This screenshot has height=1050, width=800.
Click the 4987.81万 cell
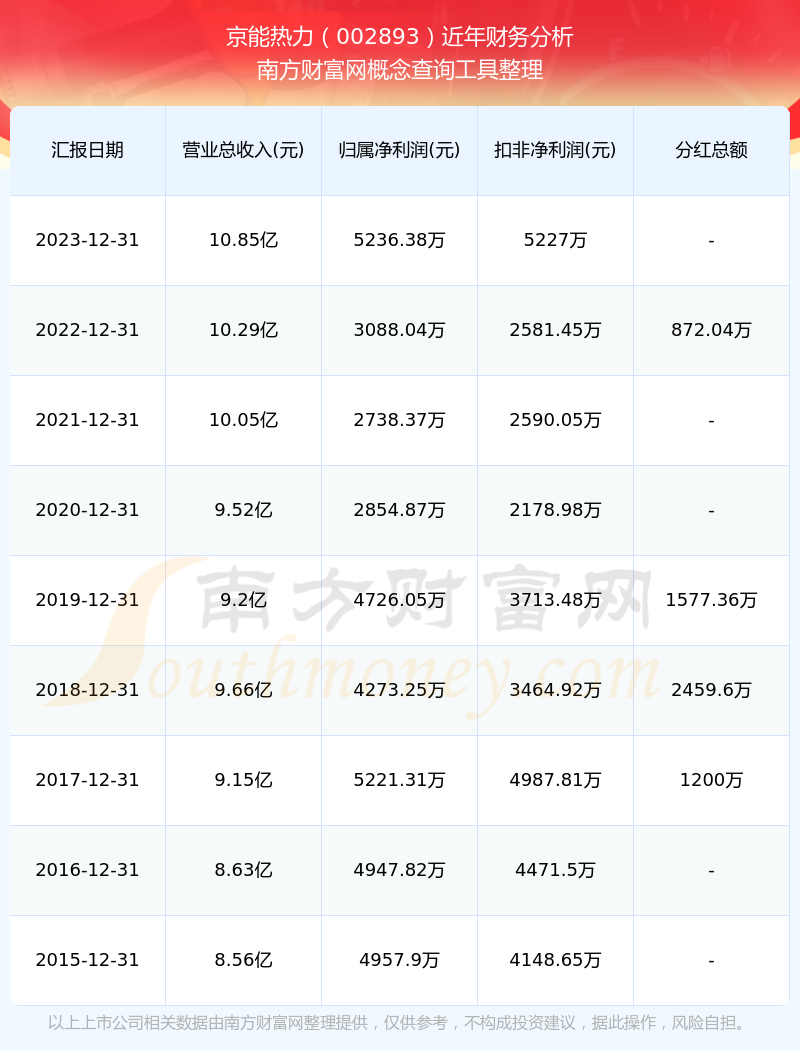[556, 780]
